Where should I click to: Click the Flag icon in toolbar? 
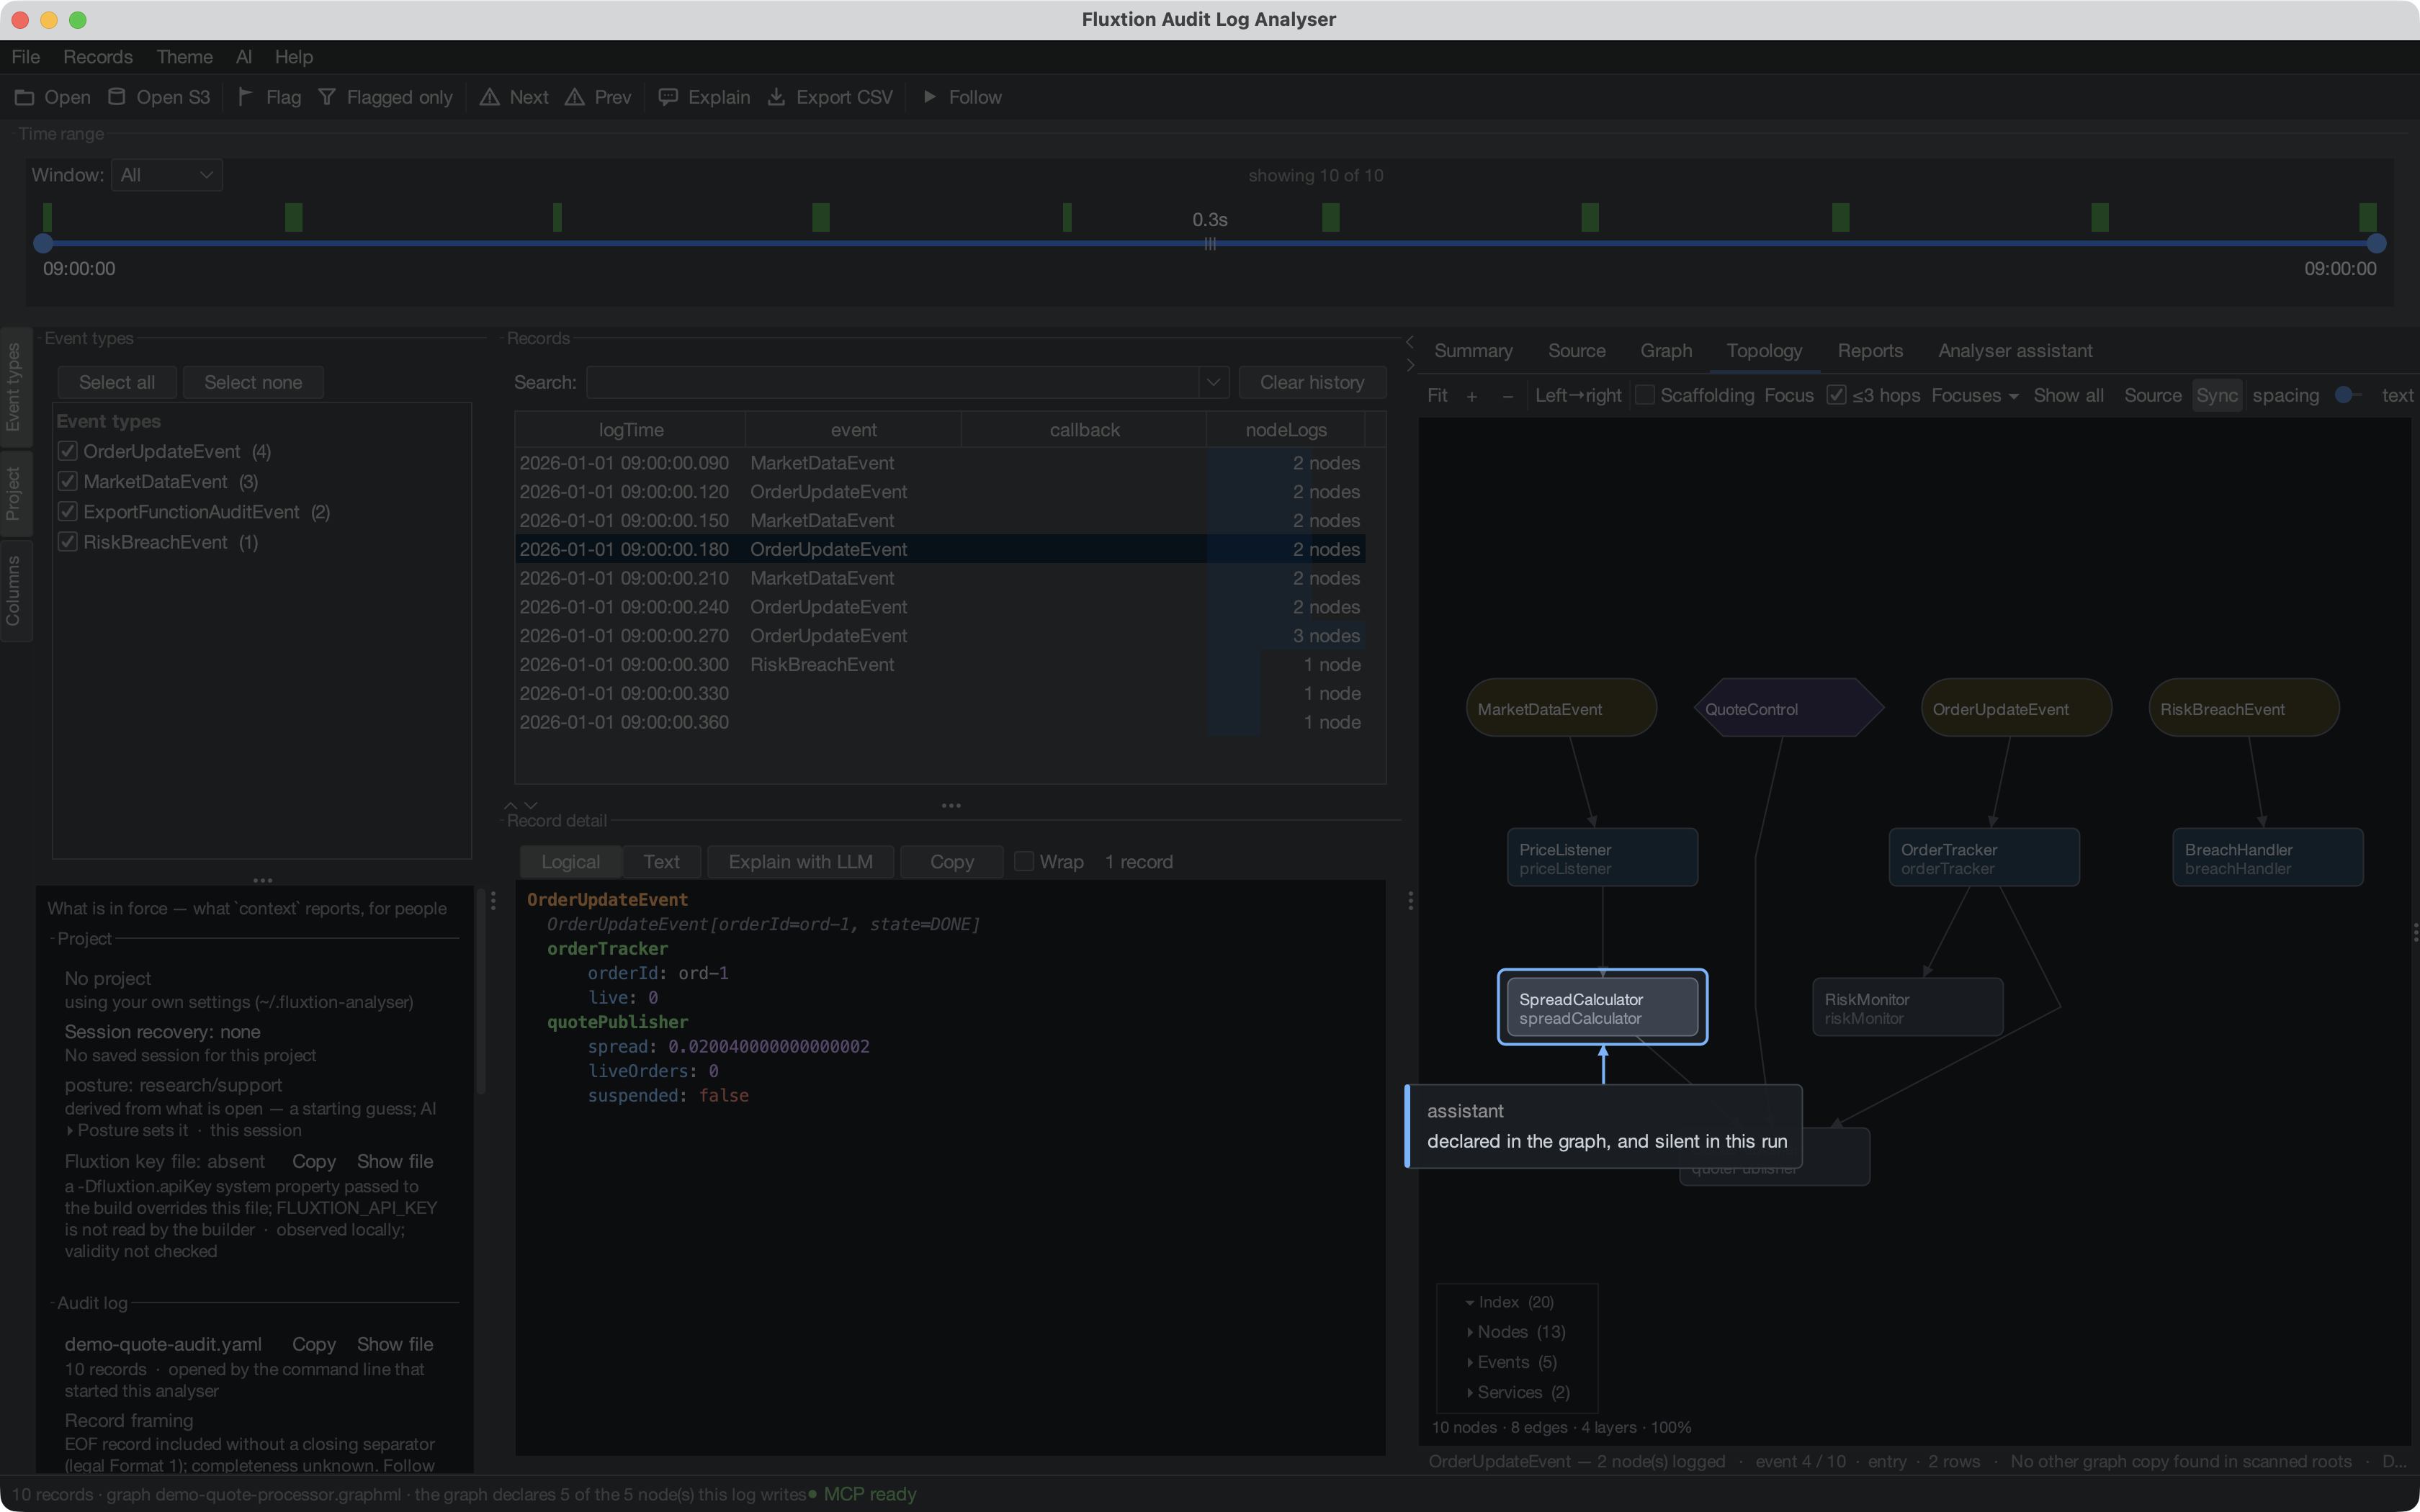tap(245, 97)
